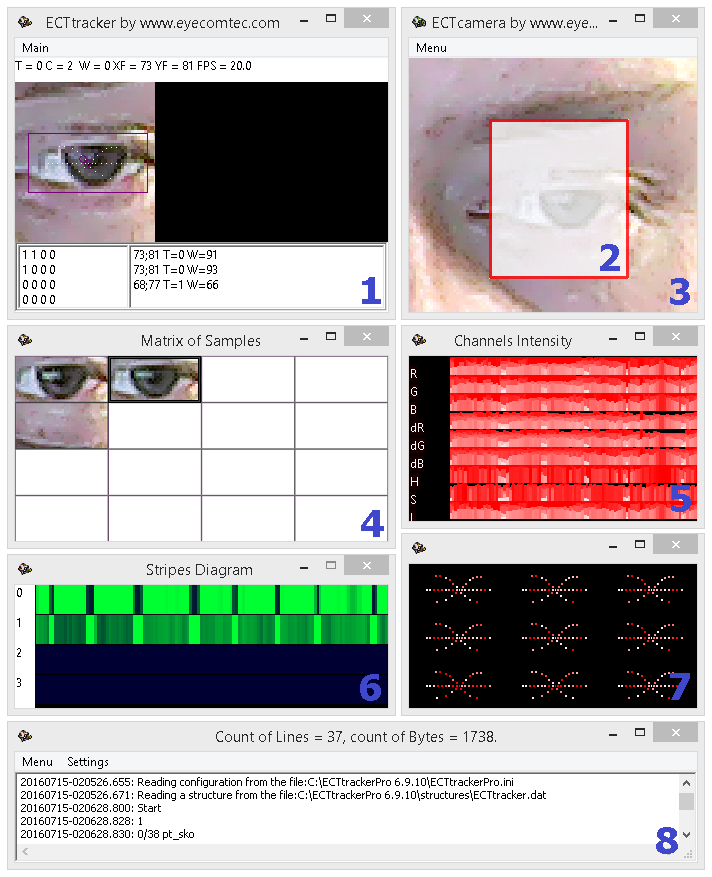Click the Count of Lines window icon
The image size is (712, 877).
click(x=25, y=735)
